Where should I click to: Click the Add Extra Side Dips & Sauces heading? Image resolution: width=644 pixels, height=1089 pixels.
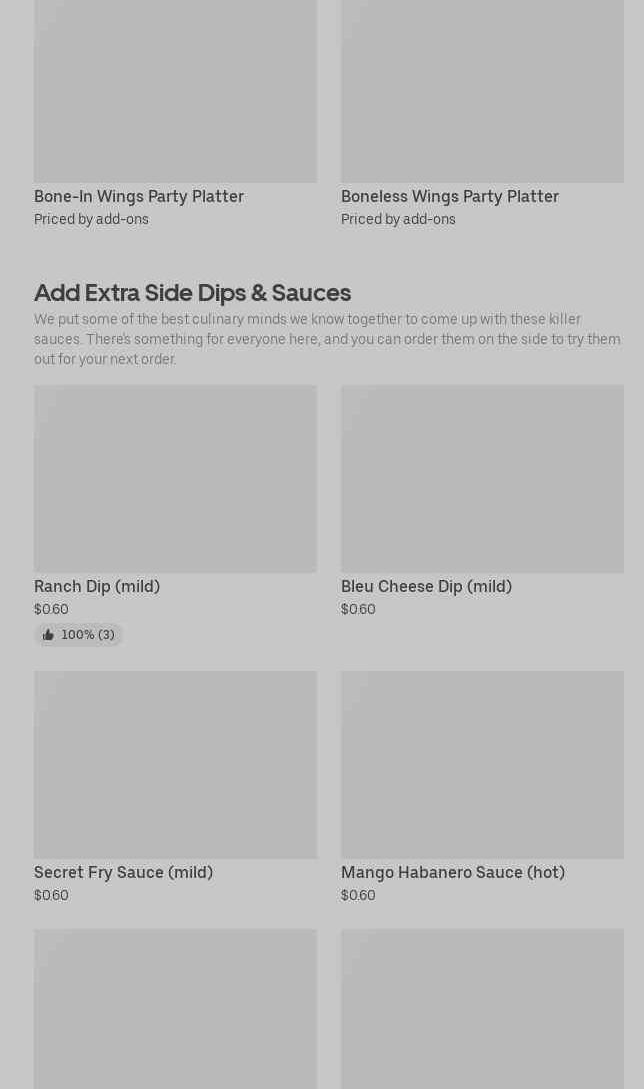point(192,293)
